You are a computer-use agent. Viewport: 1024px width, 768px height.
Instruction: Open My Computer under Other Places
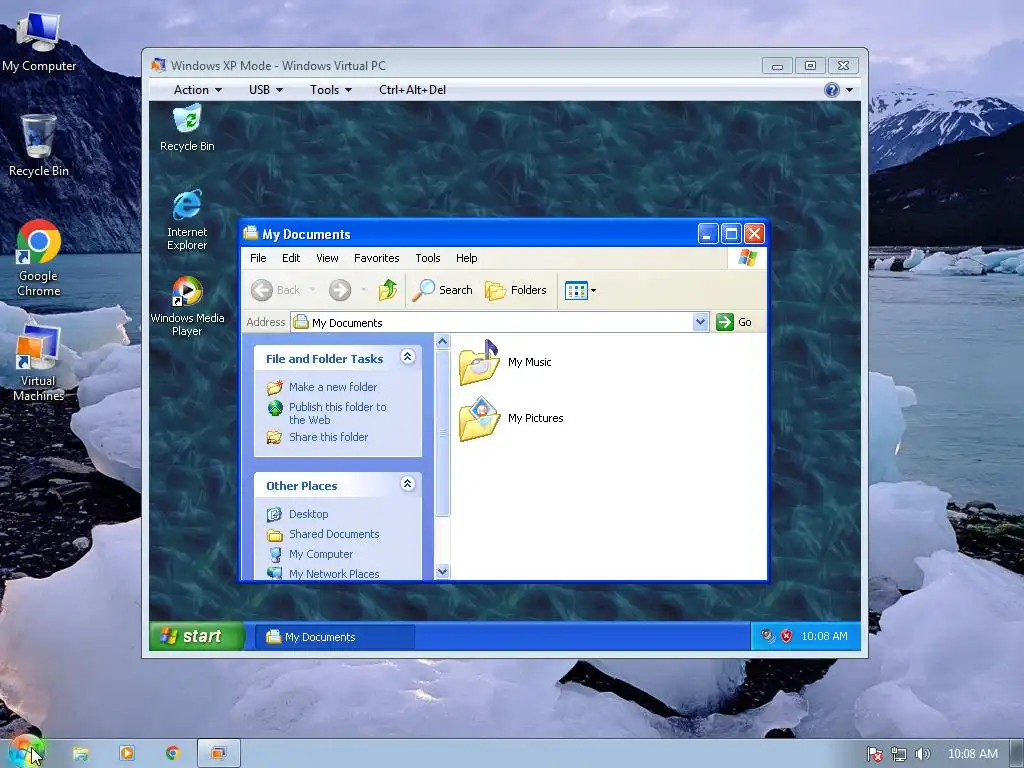[310, 554]
